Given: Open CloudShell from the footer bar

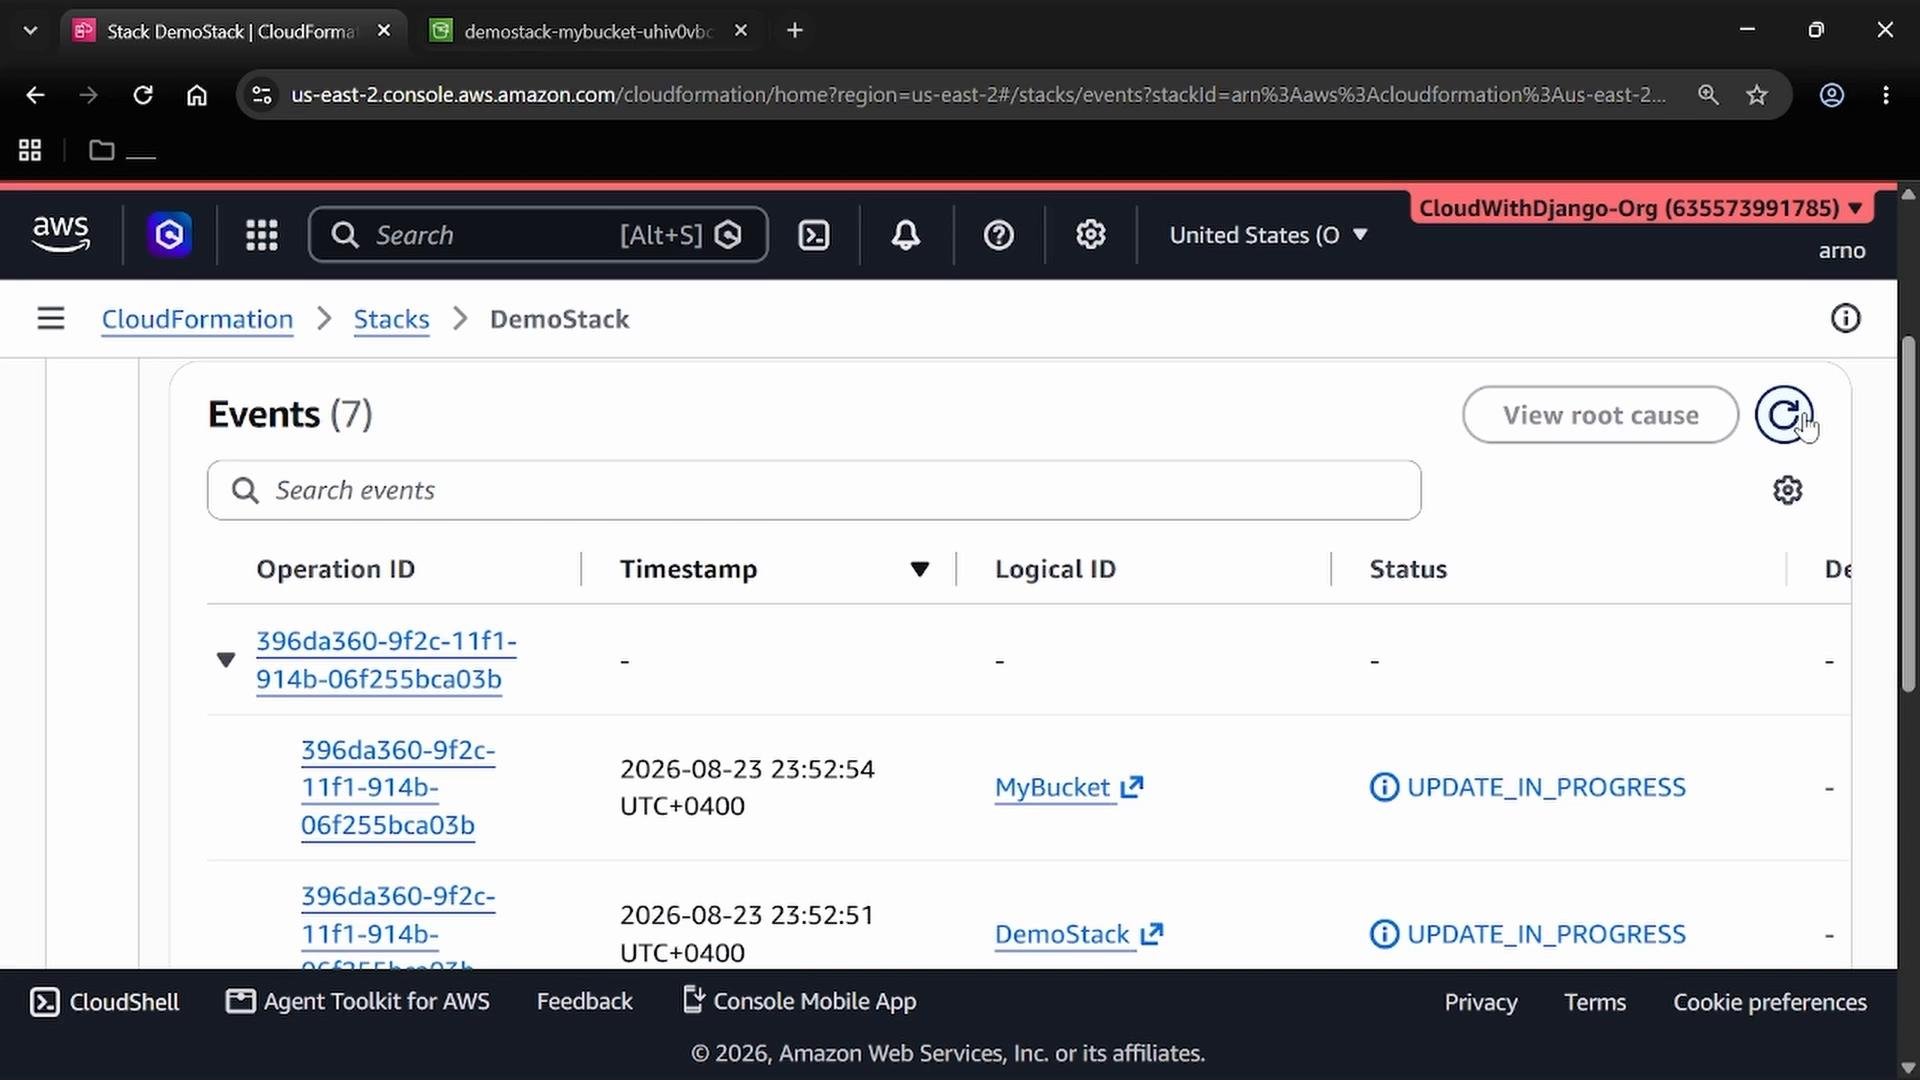Looking at the screenshot, I should [x=105, y=1002].
